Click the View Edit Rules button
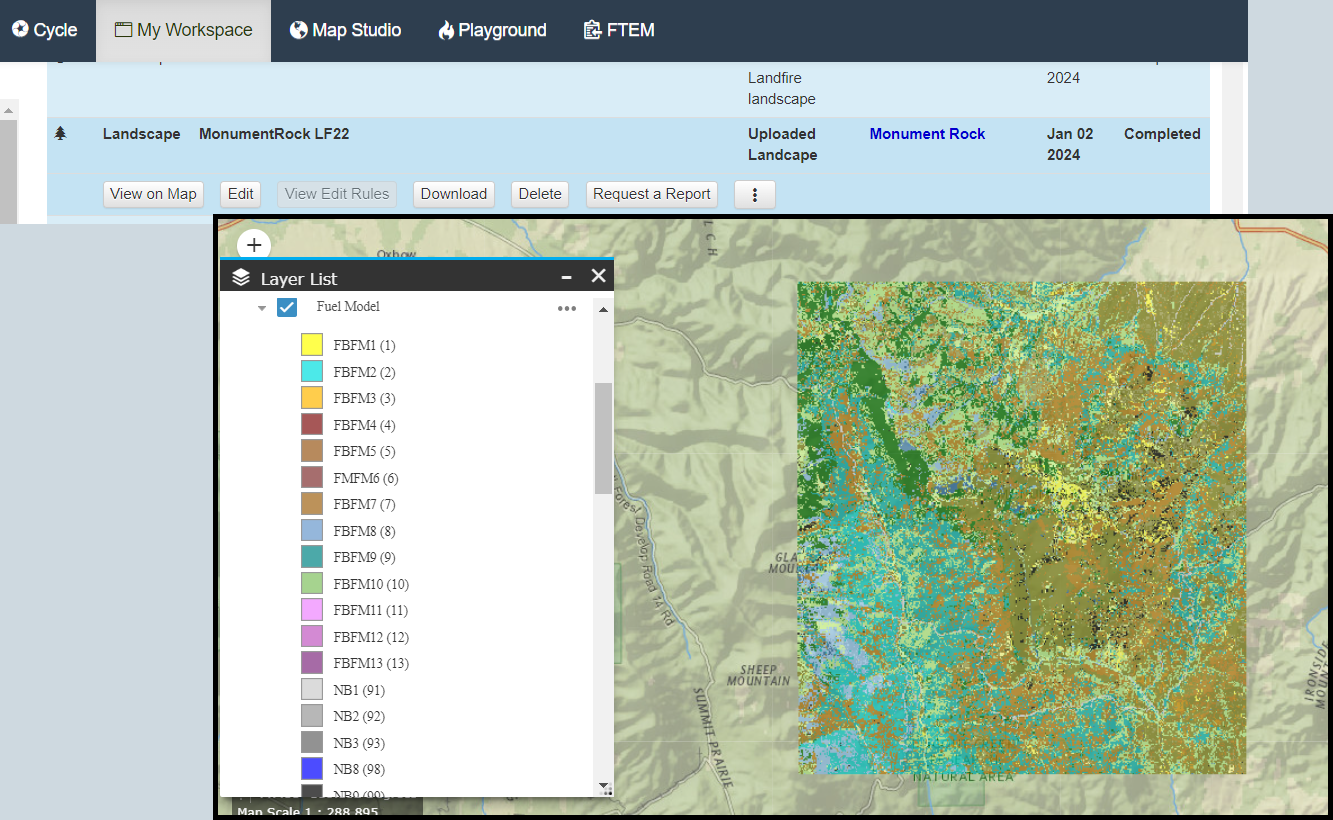Screen dimensions: 1333x820 click(x=337, y=194)
